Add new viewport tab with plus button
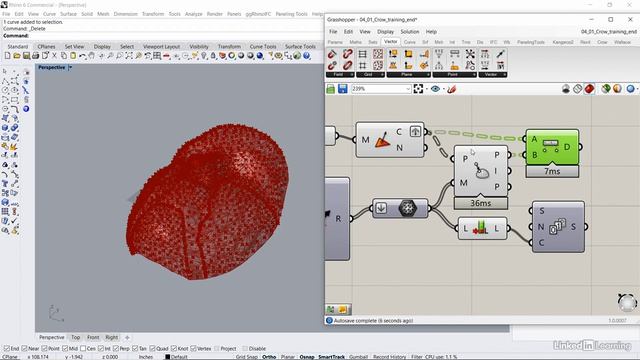640x360 pixels. point(127,337)
